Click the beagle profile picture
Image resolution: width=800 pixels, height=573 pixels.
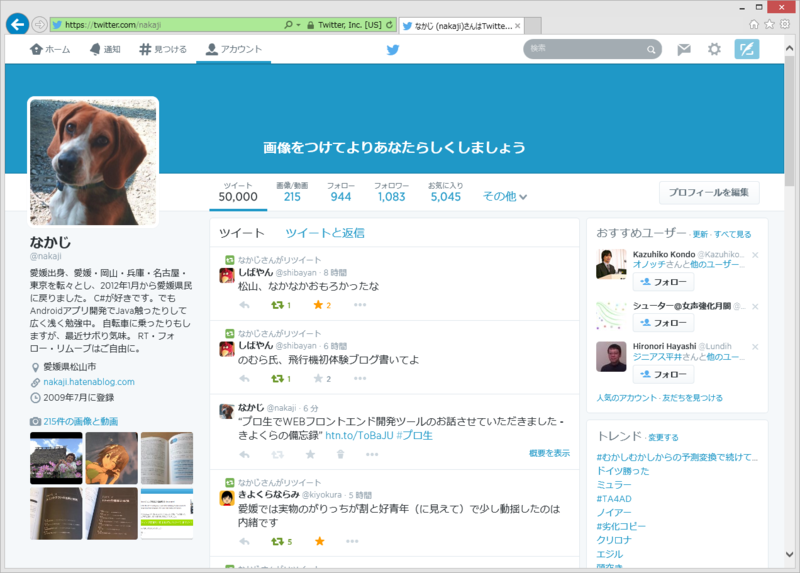[x=93, y=161]
